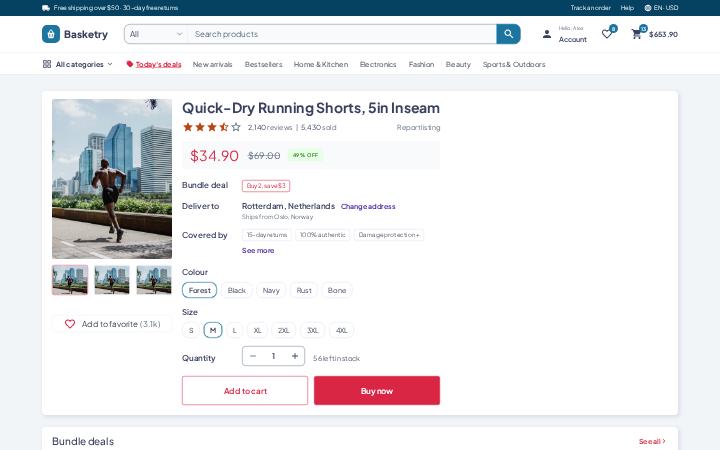This screenshot has width=720, height=450.
Task: Open the account person icon
Action: point(547,34)
